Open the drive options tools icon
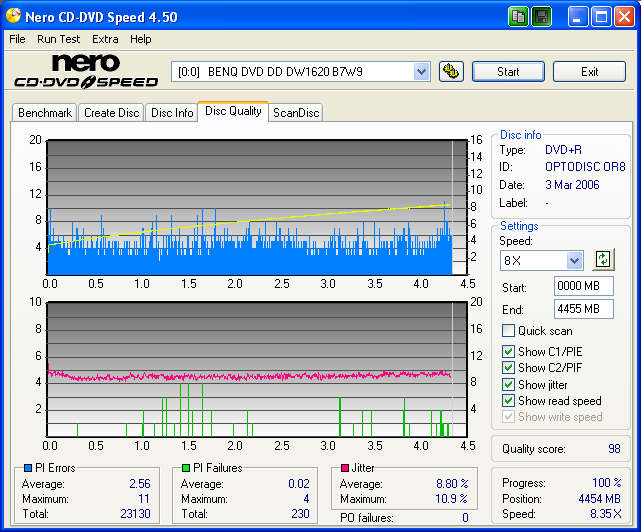This screenshot has height=532, width=641. [451, 72]
